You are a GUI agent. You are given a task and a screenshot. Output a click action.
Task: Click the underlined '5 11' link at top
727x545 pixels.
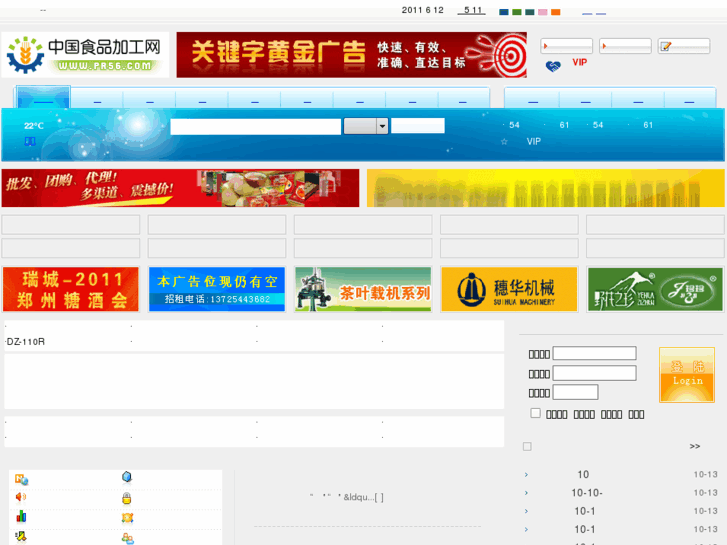tap(472, 10)
